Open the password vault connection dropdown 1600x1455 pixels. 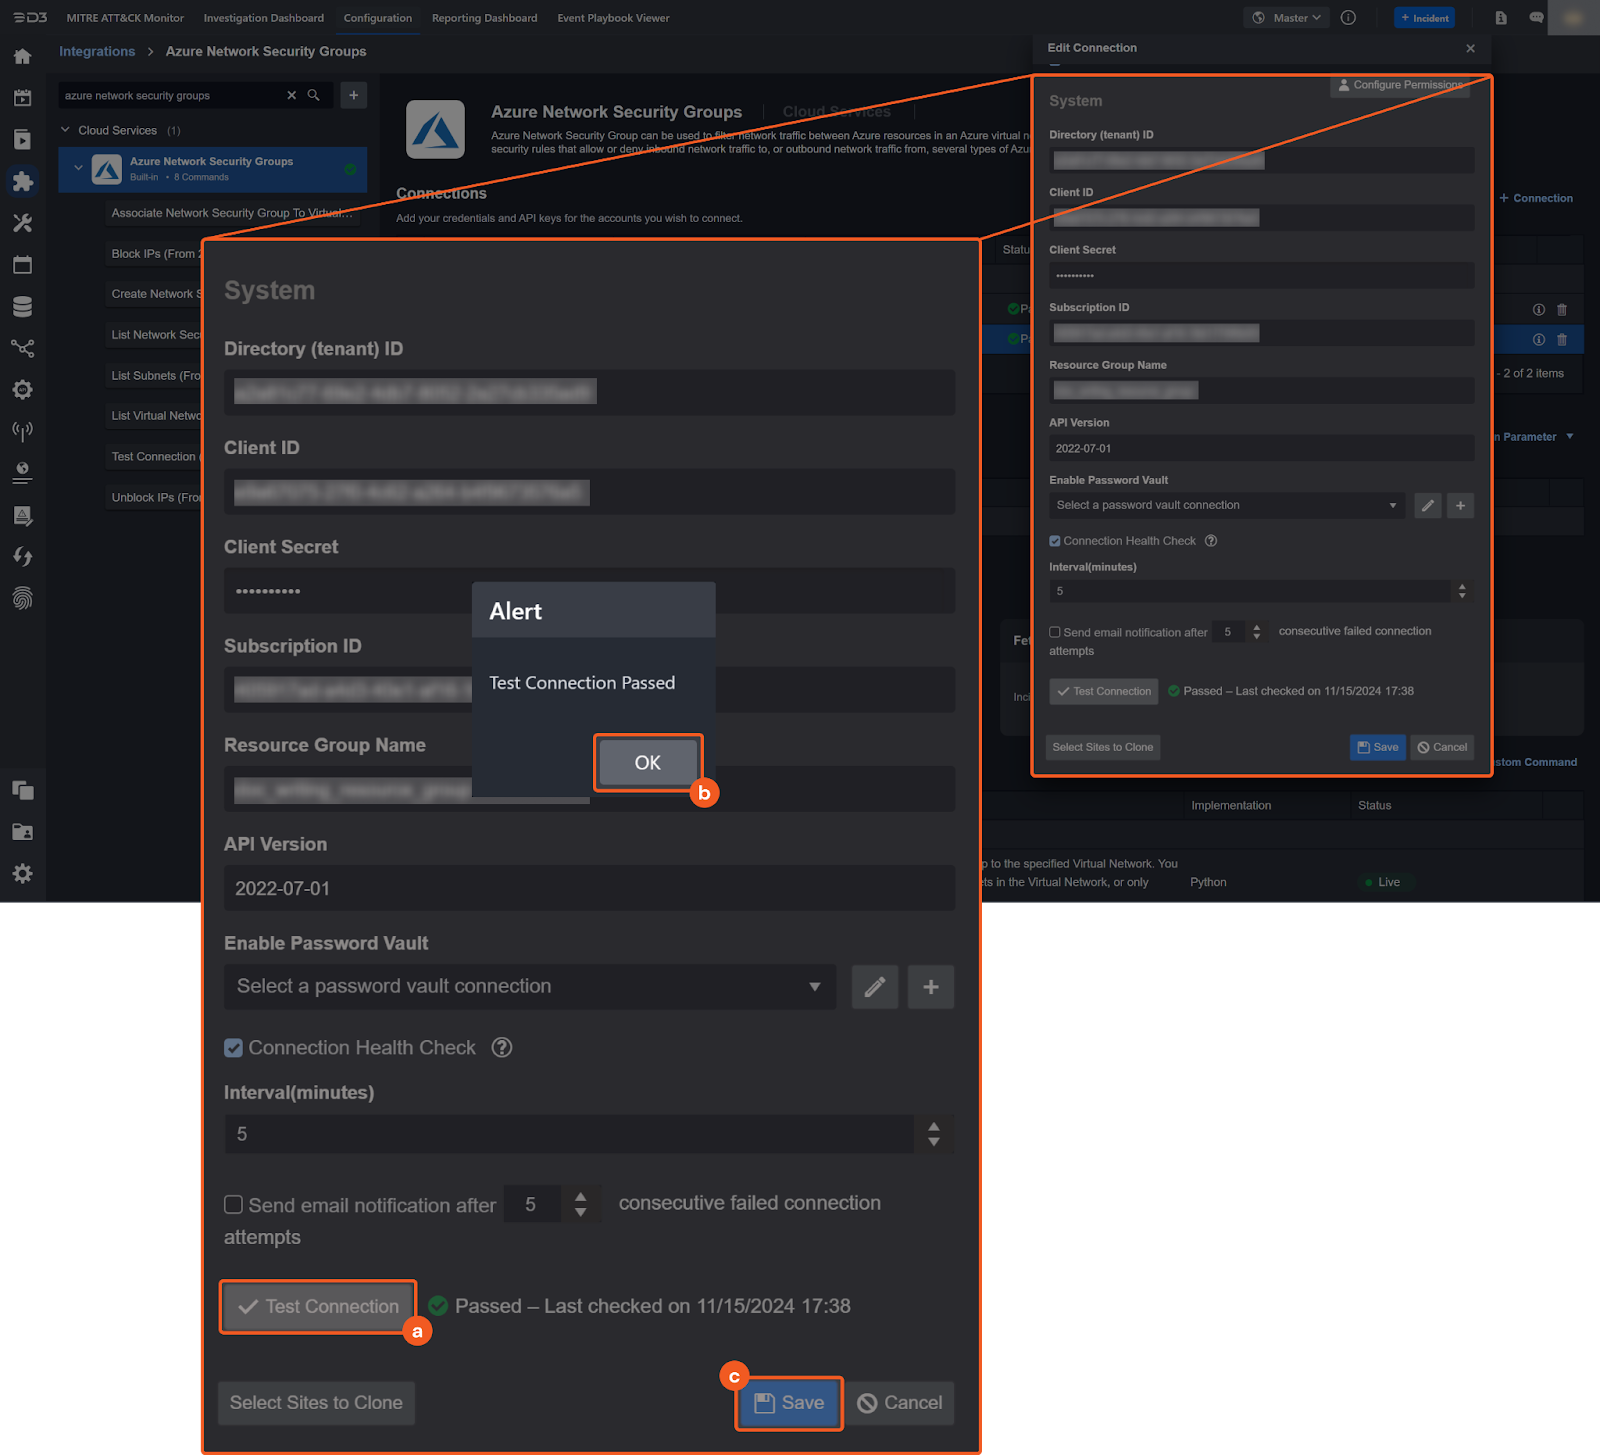(529, 987)
